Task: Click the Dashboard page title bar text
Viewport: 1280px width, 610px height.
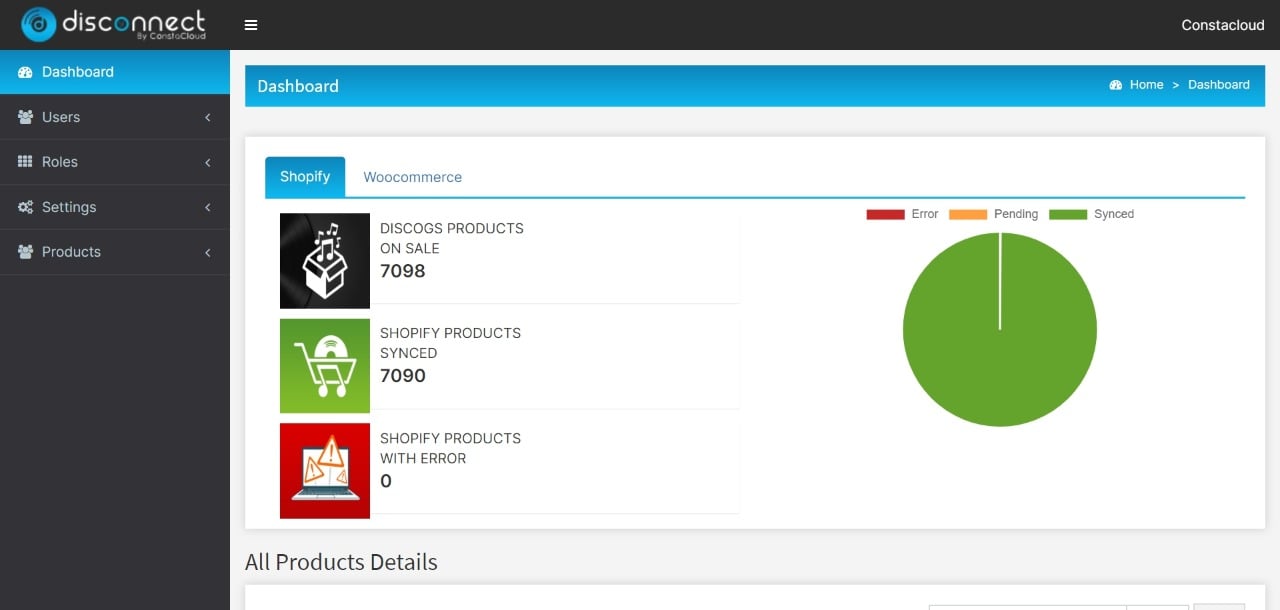Action: tap(298, 86)
